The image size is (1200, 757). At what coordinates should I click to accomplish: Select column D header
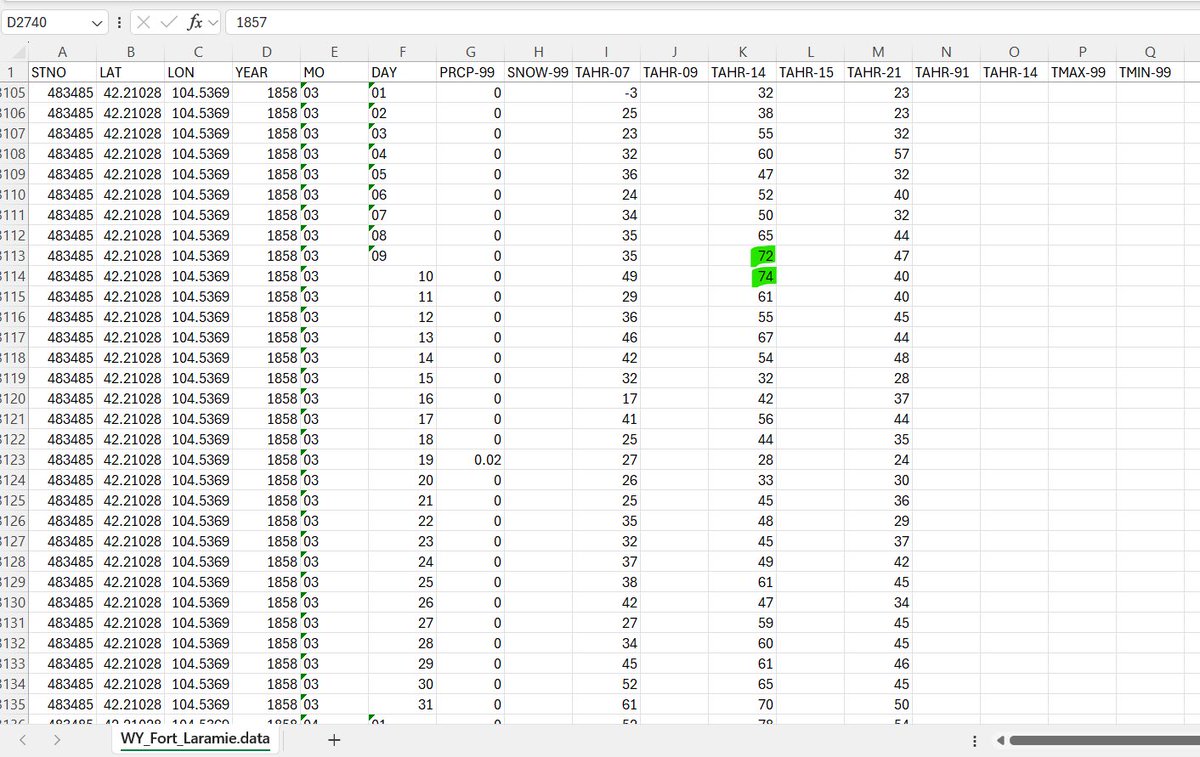266,52
